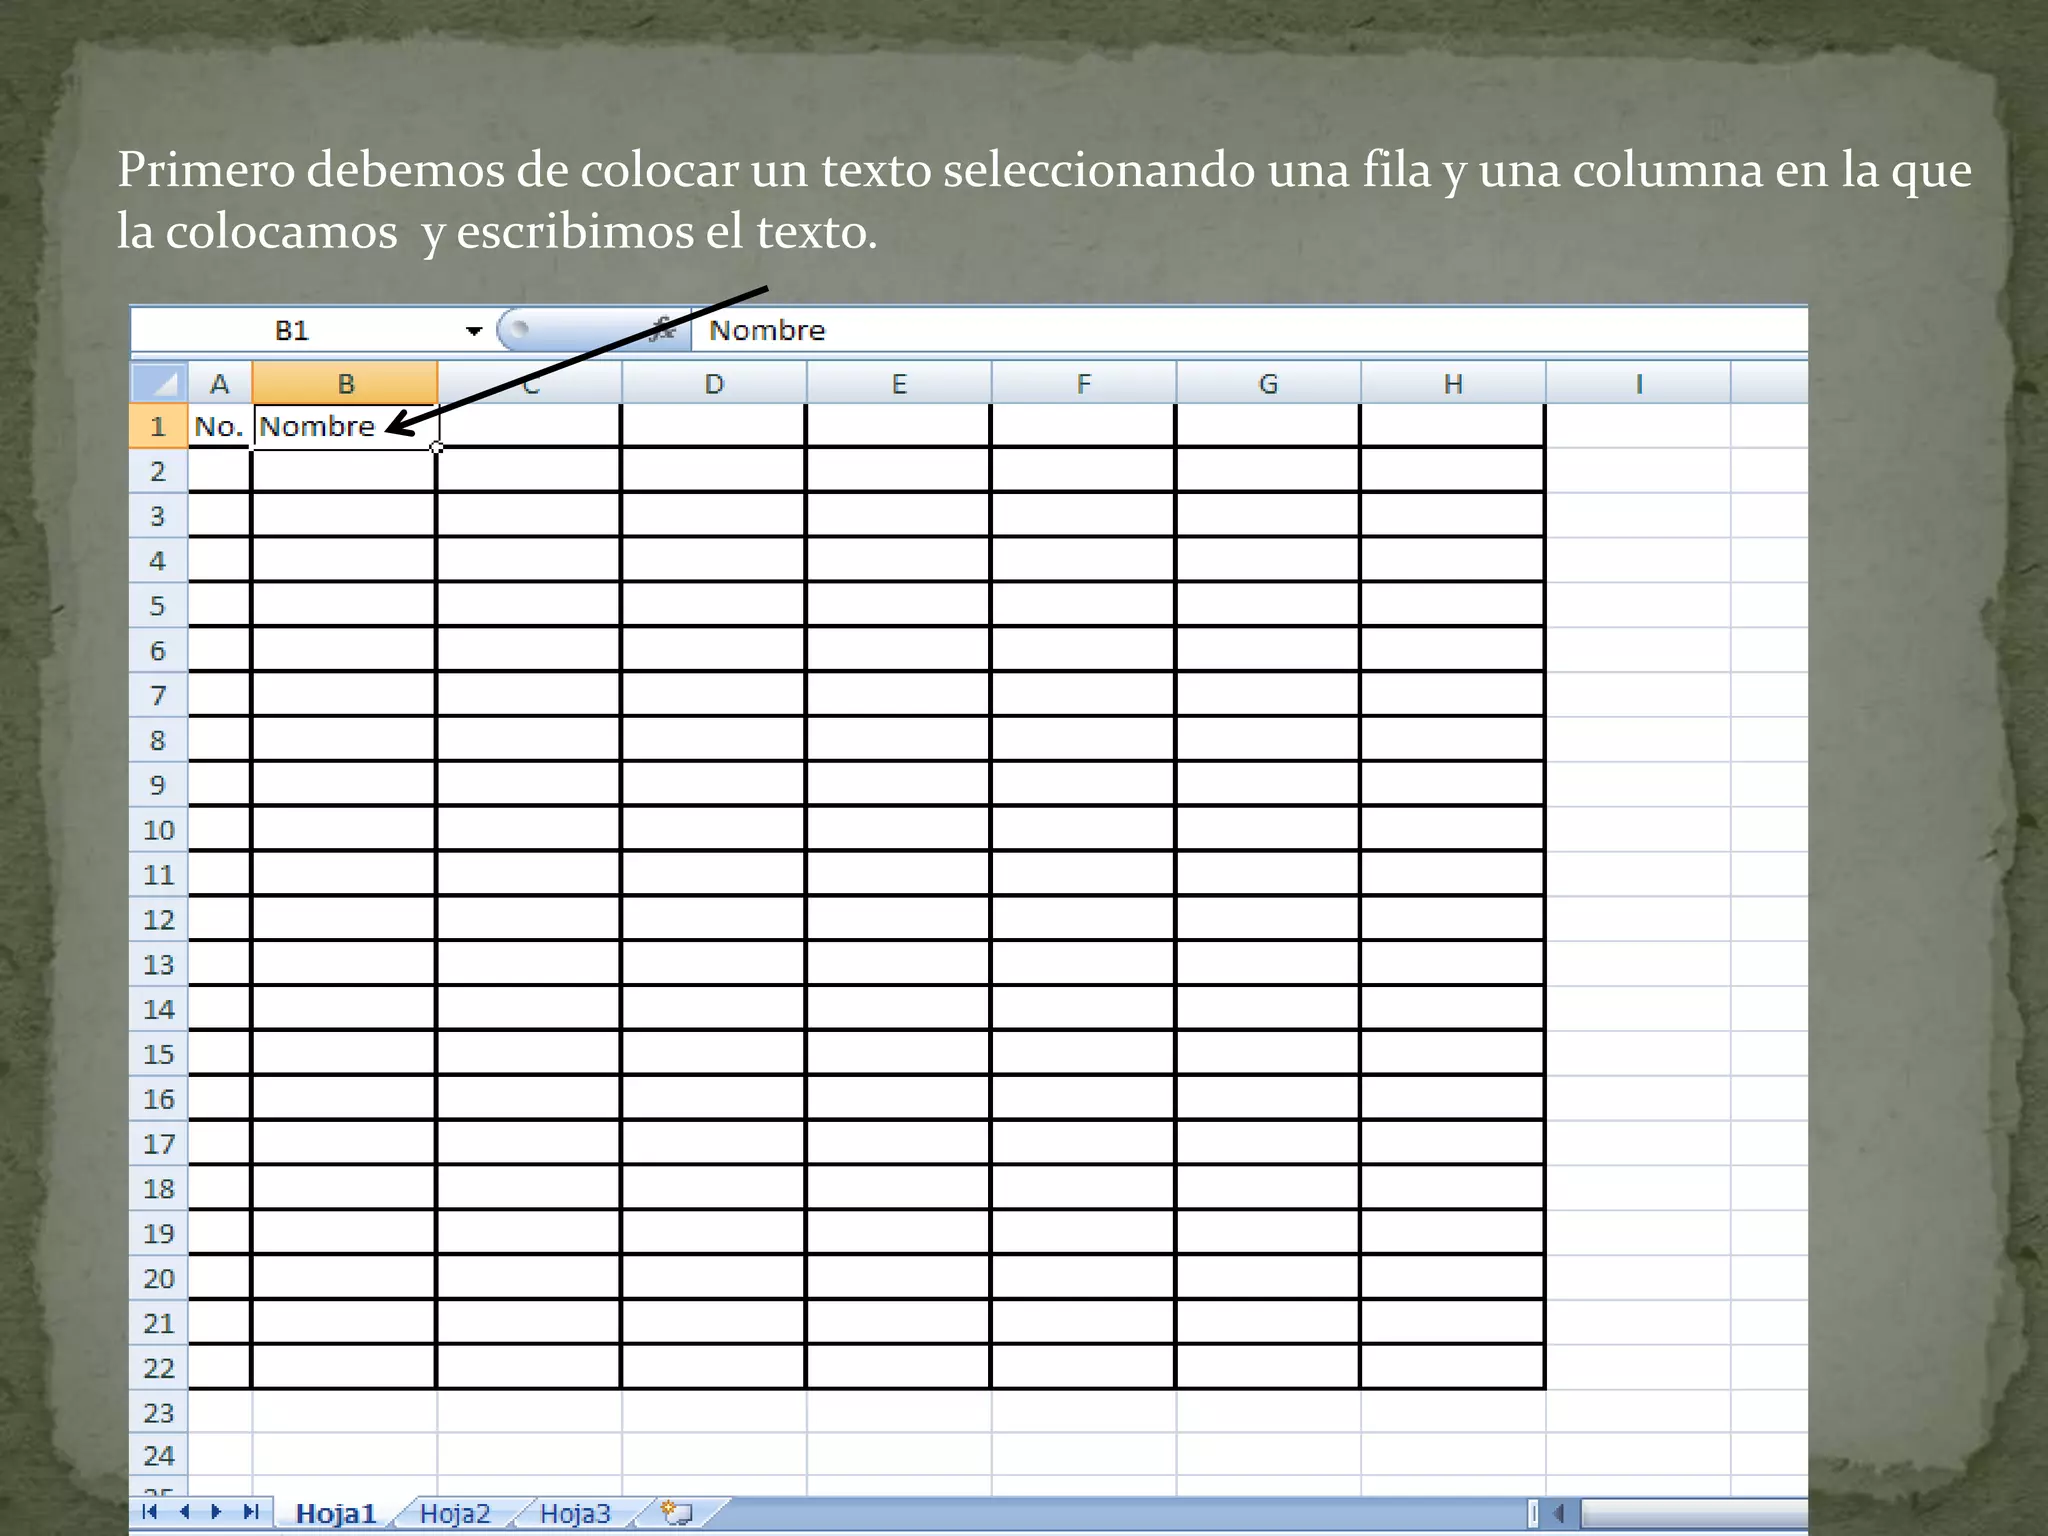Click the horizontal scrollbar track
The width and height of the screenshot is (2048, 1536).
(x=1693, y=1513)
